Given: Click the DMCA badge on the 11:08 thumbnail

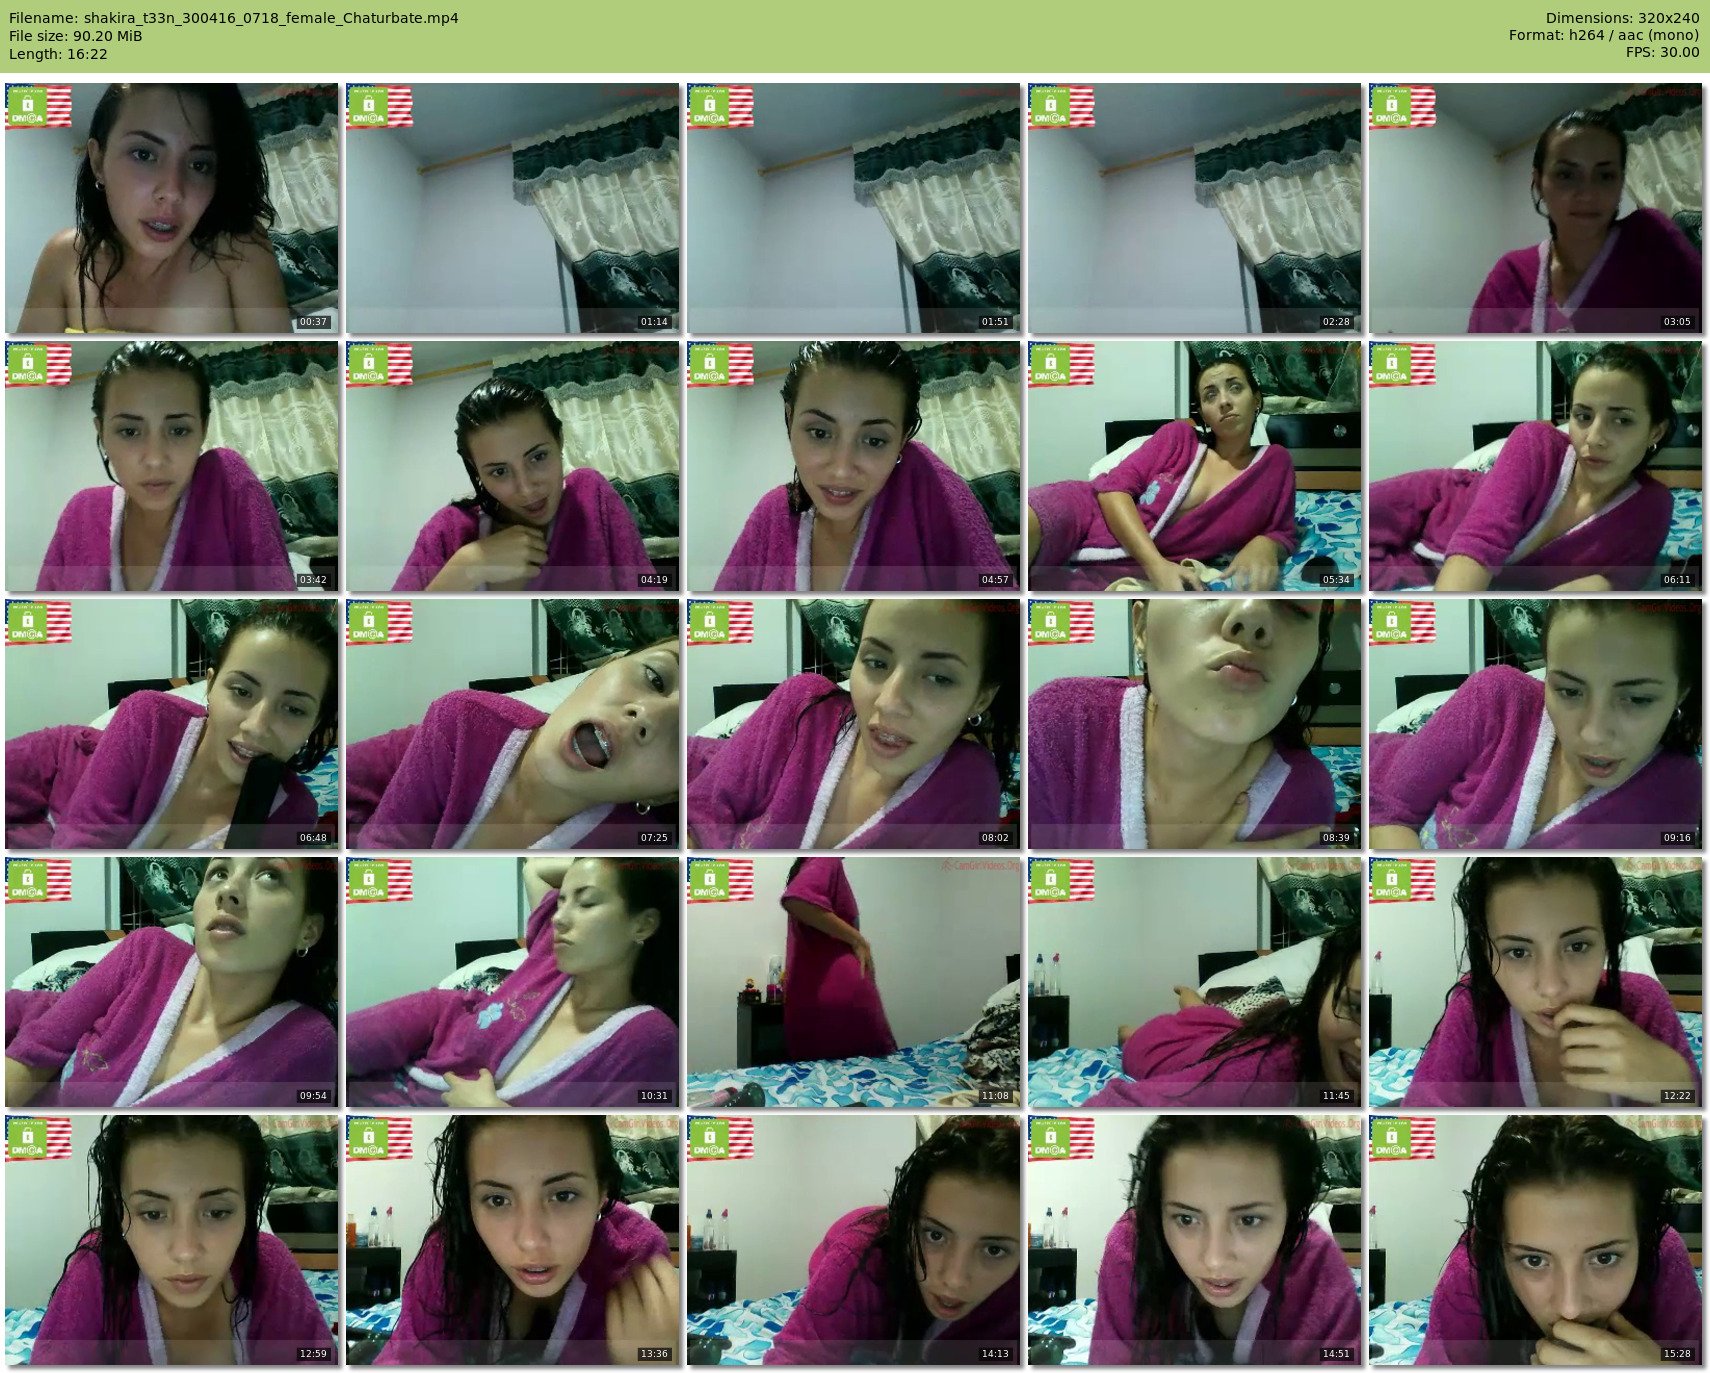Looking at the screenshot, I should click(720, 881).
